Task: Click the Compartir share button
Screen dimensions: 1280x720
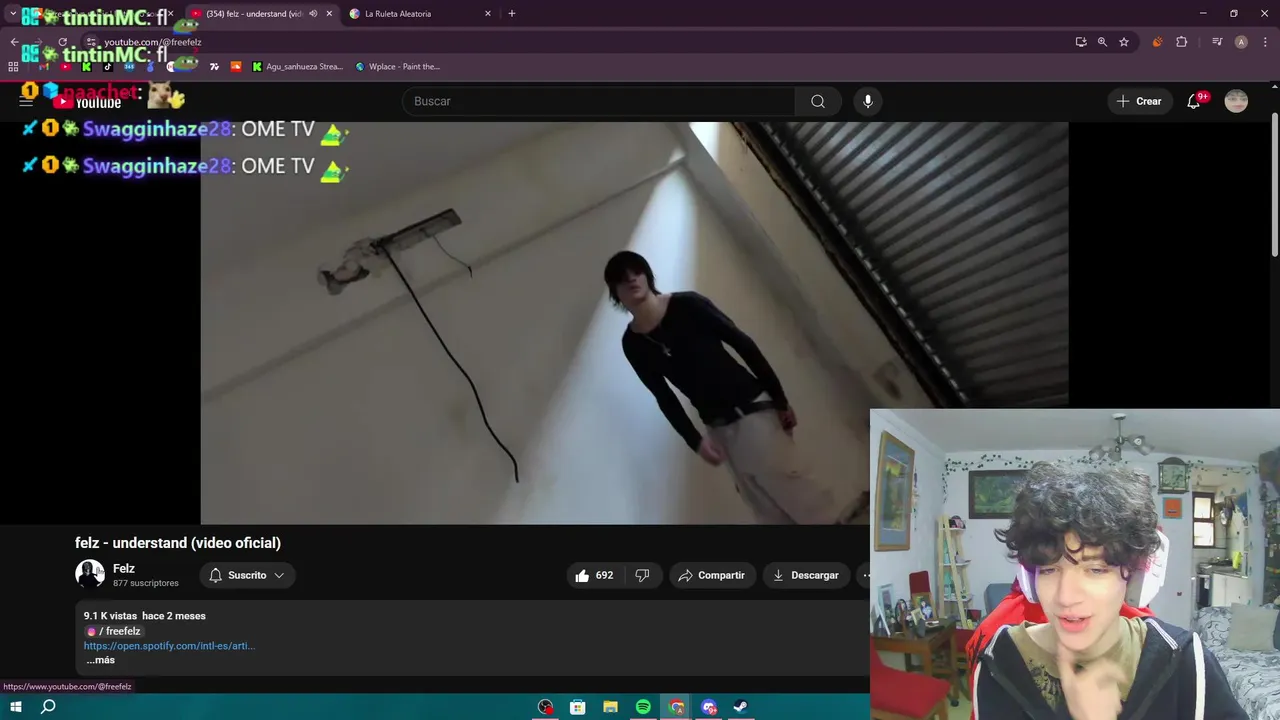Action: (711, 575)
